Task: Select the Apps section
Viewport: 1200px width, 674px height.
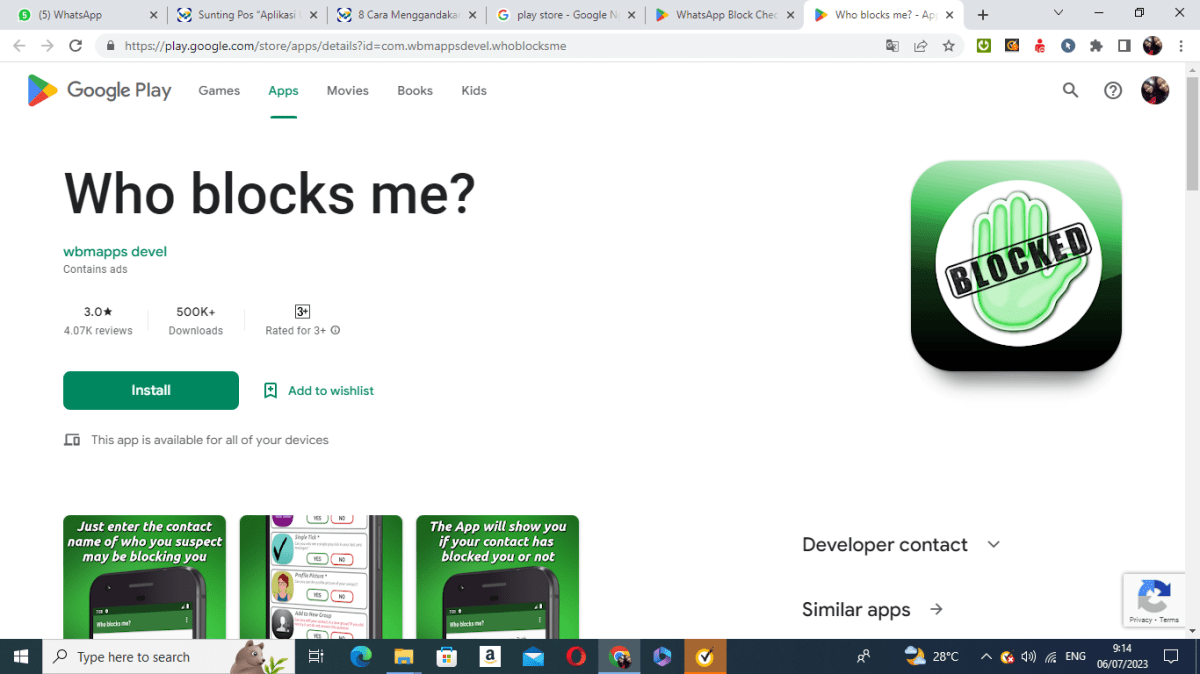Action: coord(283,90)
